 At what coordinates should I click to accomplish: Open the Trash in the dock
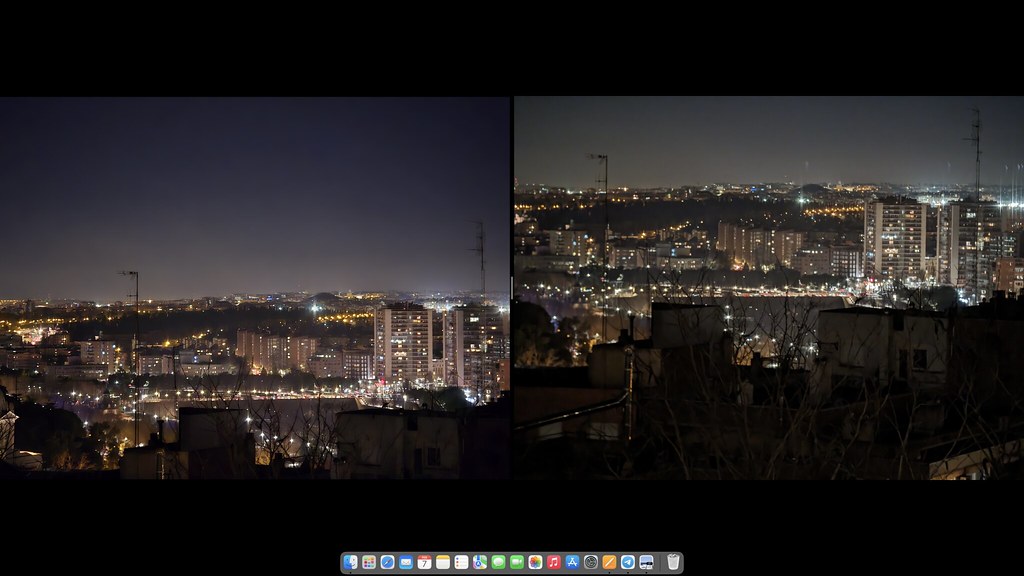(673, 562)
